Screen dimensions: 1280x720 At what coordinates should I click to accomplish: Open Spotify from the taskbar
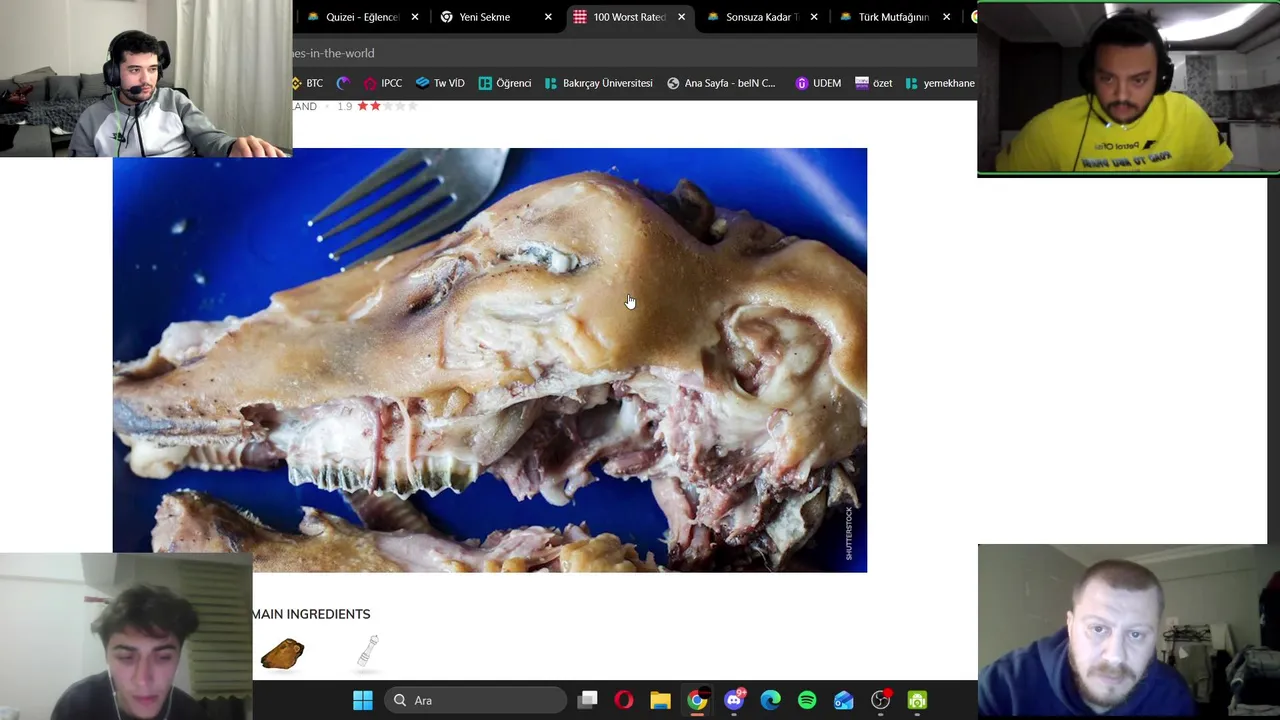[x=807, y=701]
